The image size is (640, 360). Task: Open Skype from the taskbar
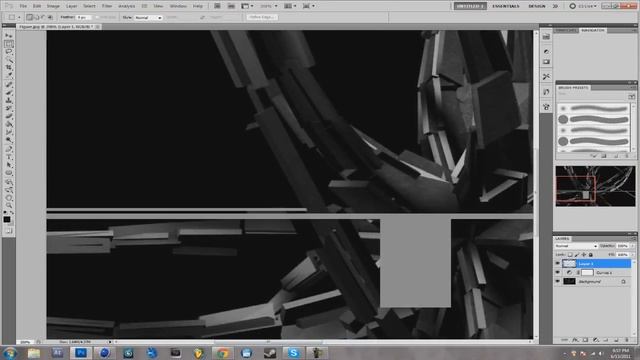tap(293, 353)
